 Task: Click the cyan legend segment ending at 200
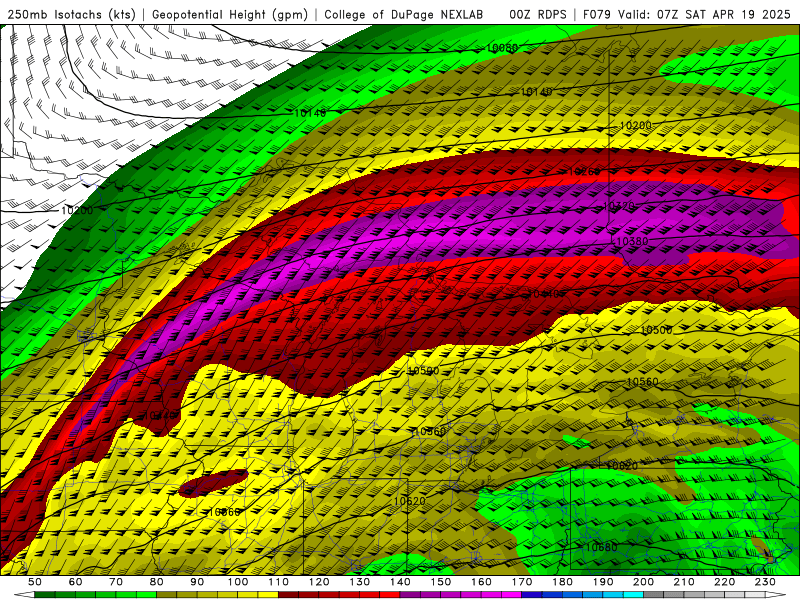[x=633, y=595]
